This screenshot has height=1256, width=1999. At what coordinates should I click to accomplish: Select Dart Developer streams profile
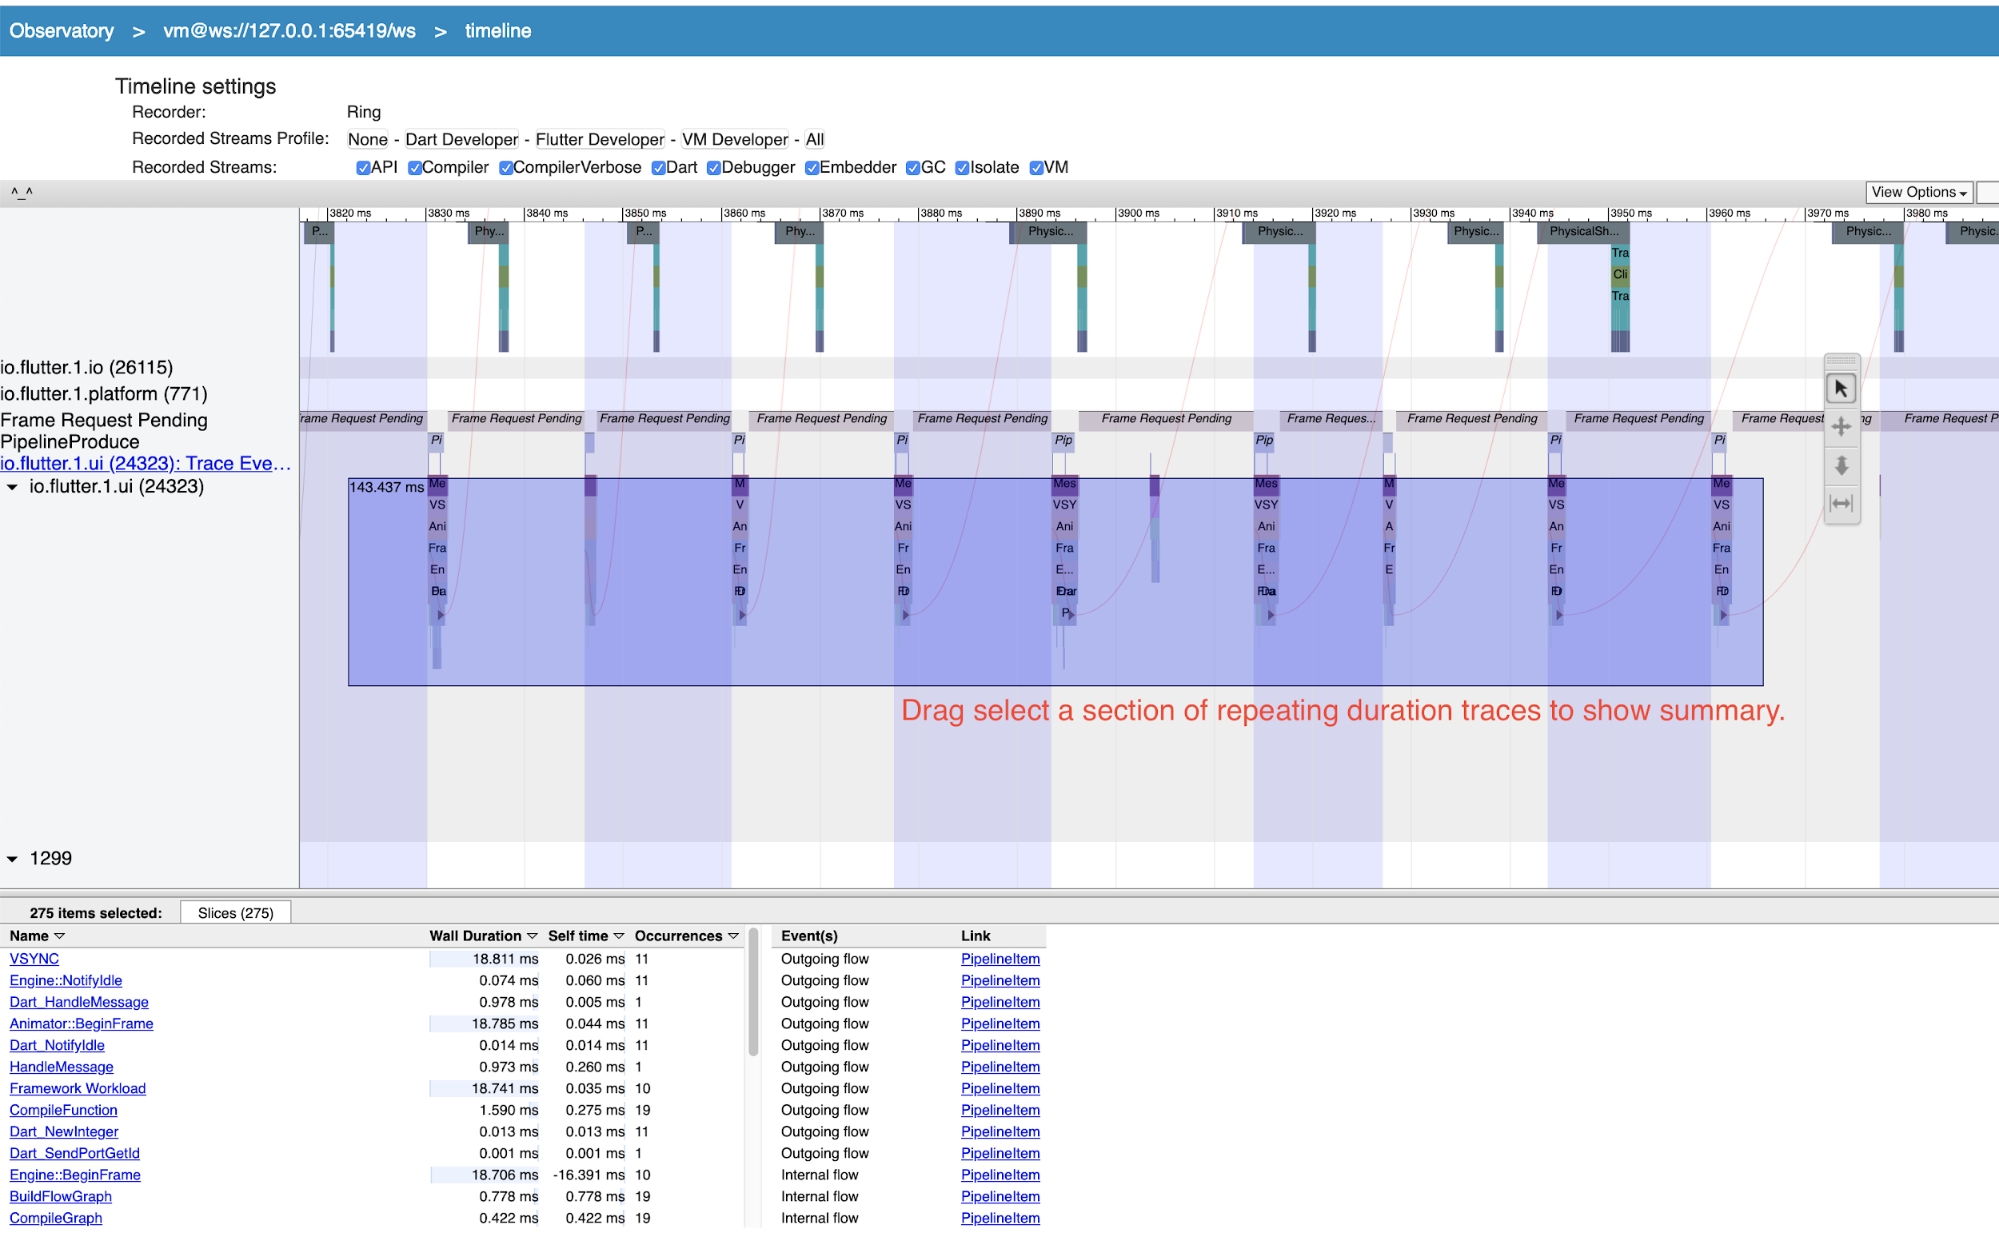(x=461, y=140)
